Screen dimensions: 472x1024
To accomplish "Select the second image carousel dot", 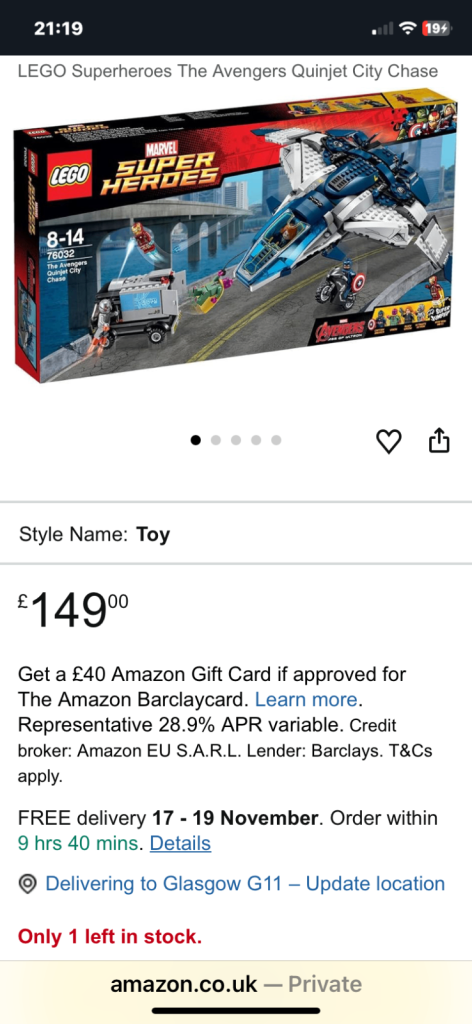I will point(216,440).
